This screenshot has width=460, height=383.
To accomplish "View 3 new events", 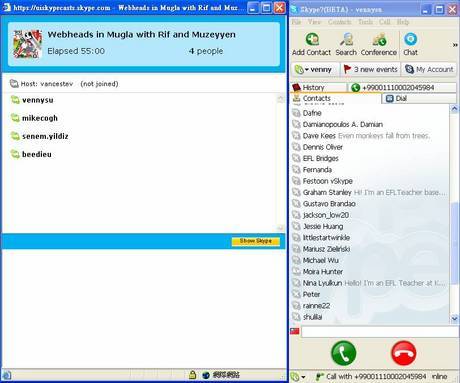I will pyautogui.click(x=370, y=69).
